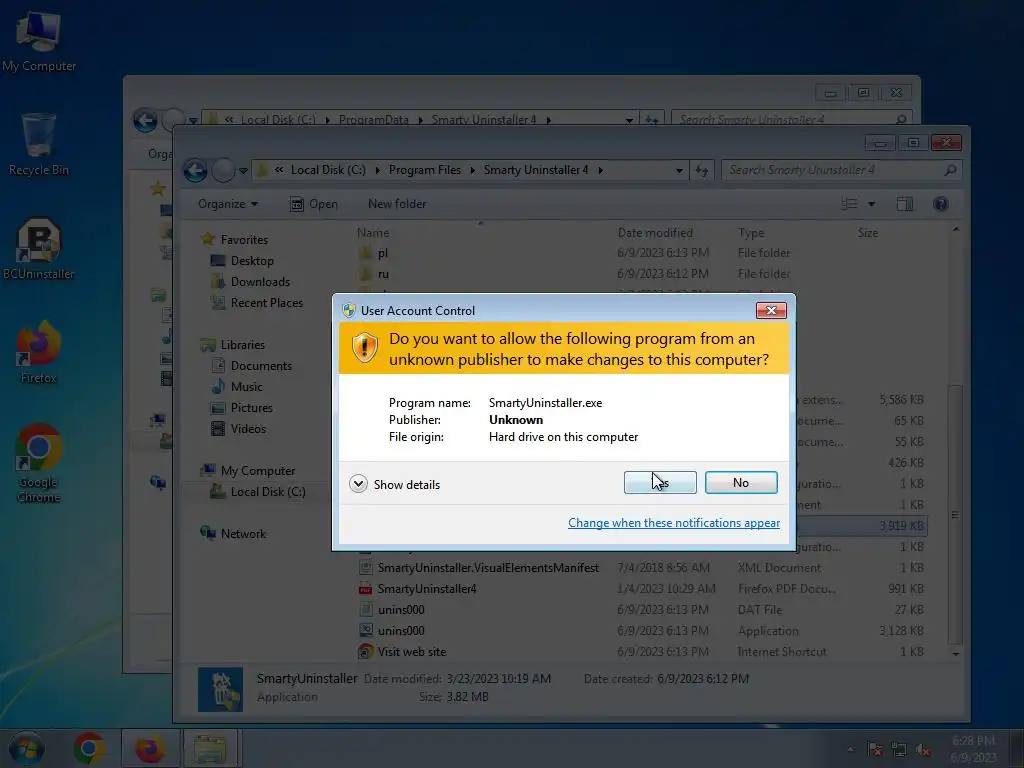Viewport: 1024px width, 768px height.
Task: Click Windows Explorer taskbar button
Action: (210, 748)
